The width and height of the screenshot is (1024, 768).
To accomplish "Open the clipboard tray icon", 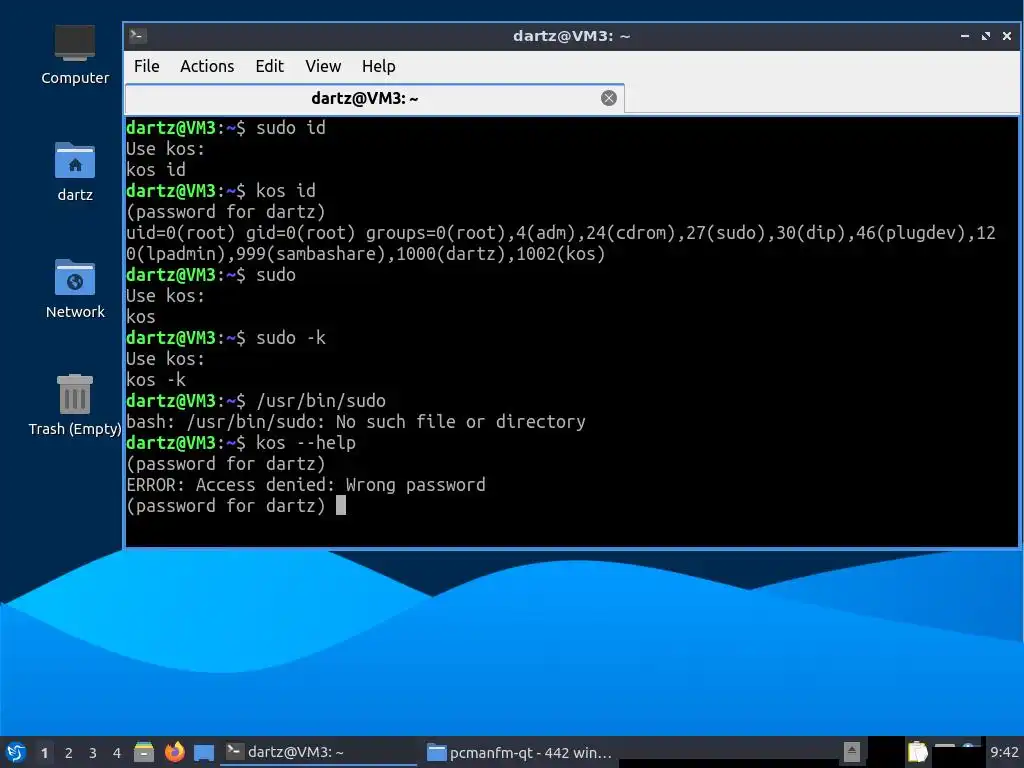I will pos(918,752).
